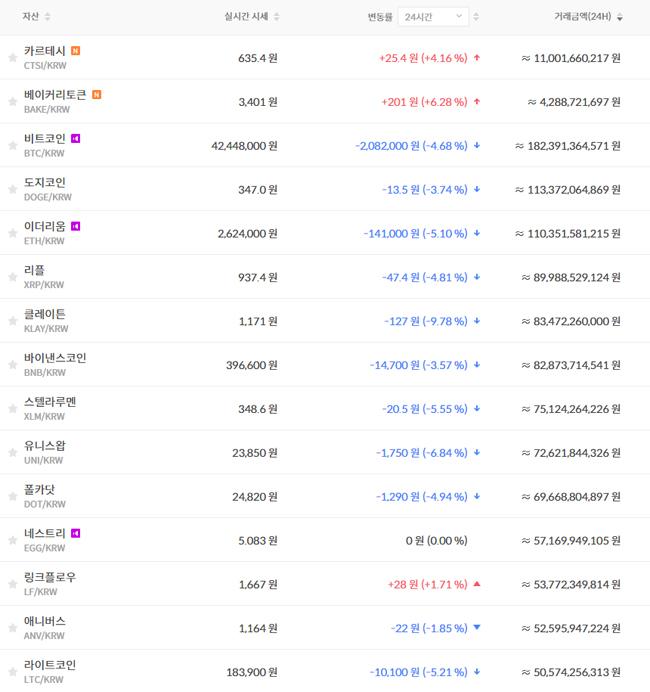Screen dimensions: 650x692
Task: Click the 유니스왑 price 23,850 원
Action: 256,452
